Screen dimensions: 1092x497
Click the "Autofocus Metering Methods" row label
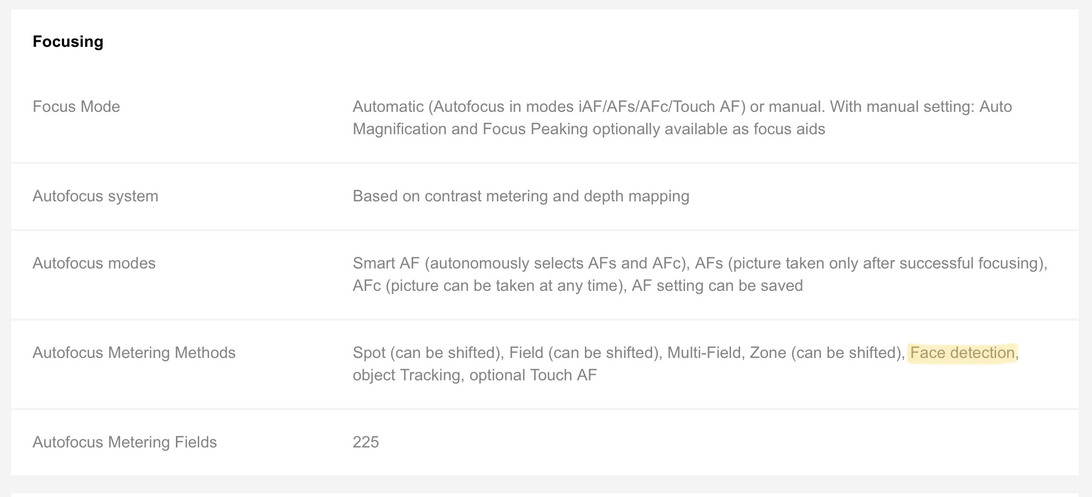(x=134, y=352)
